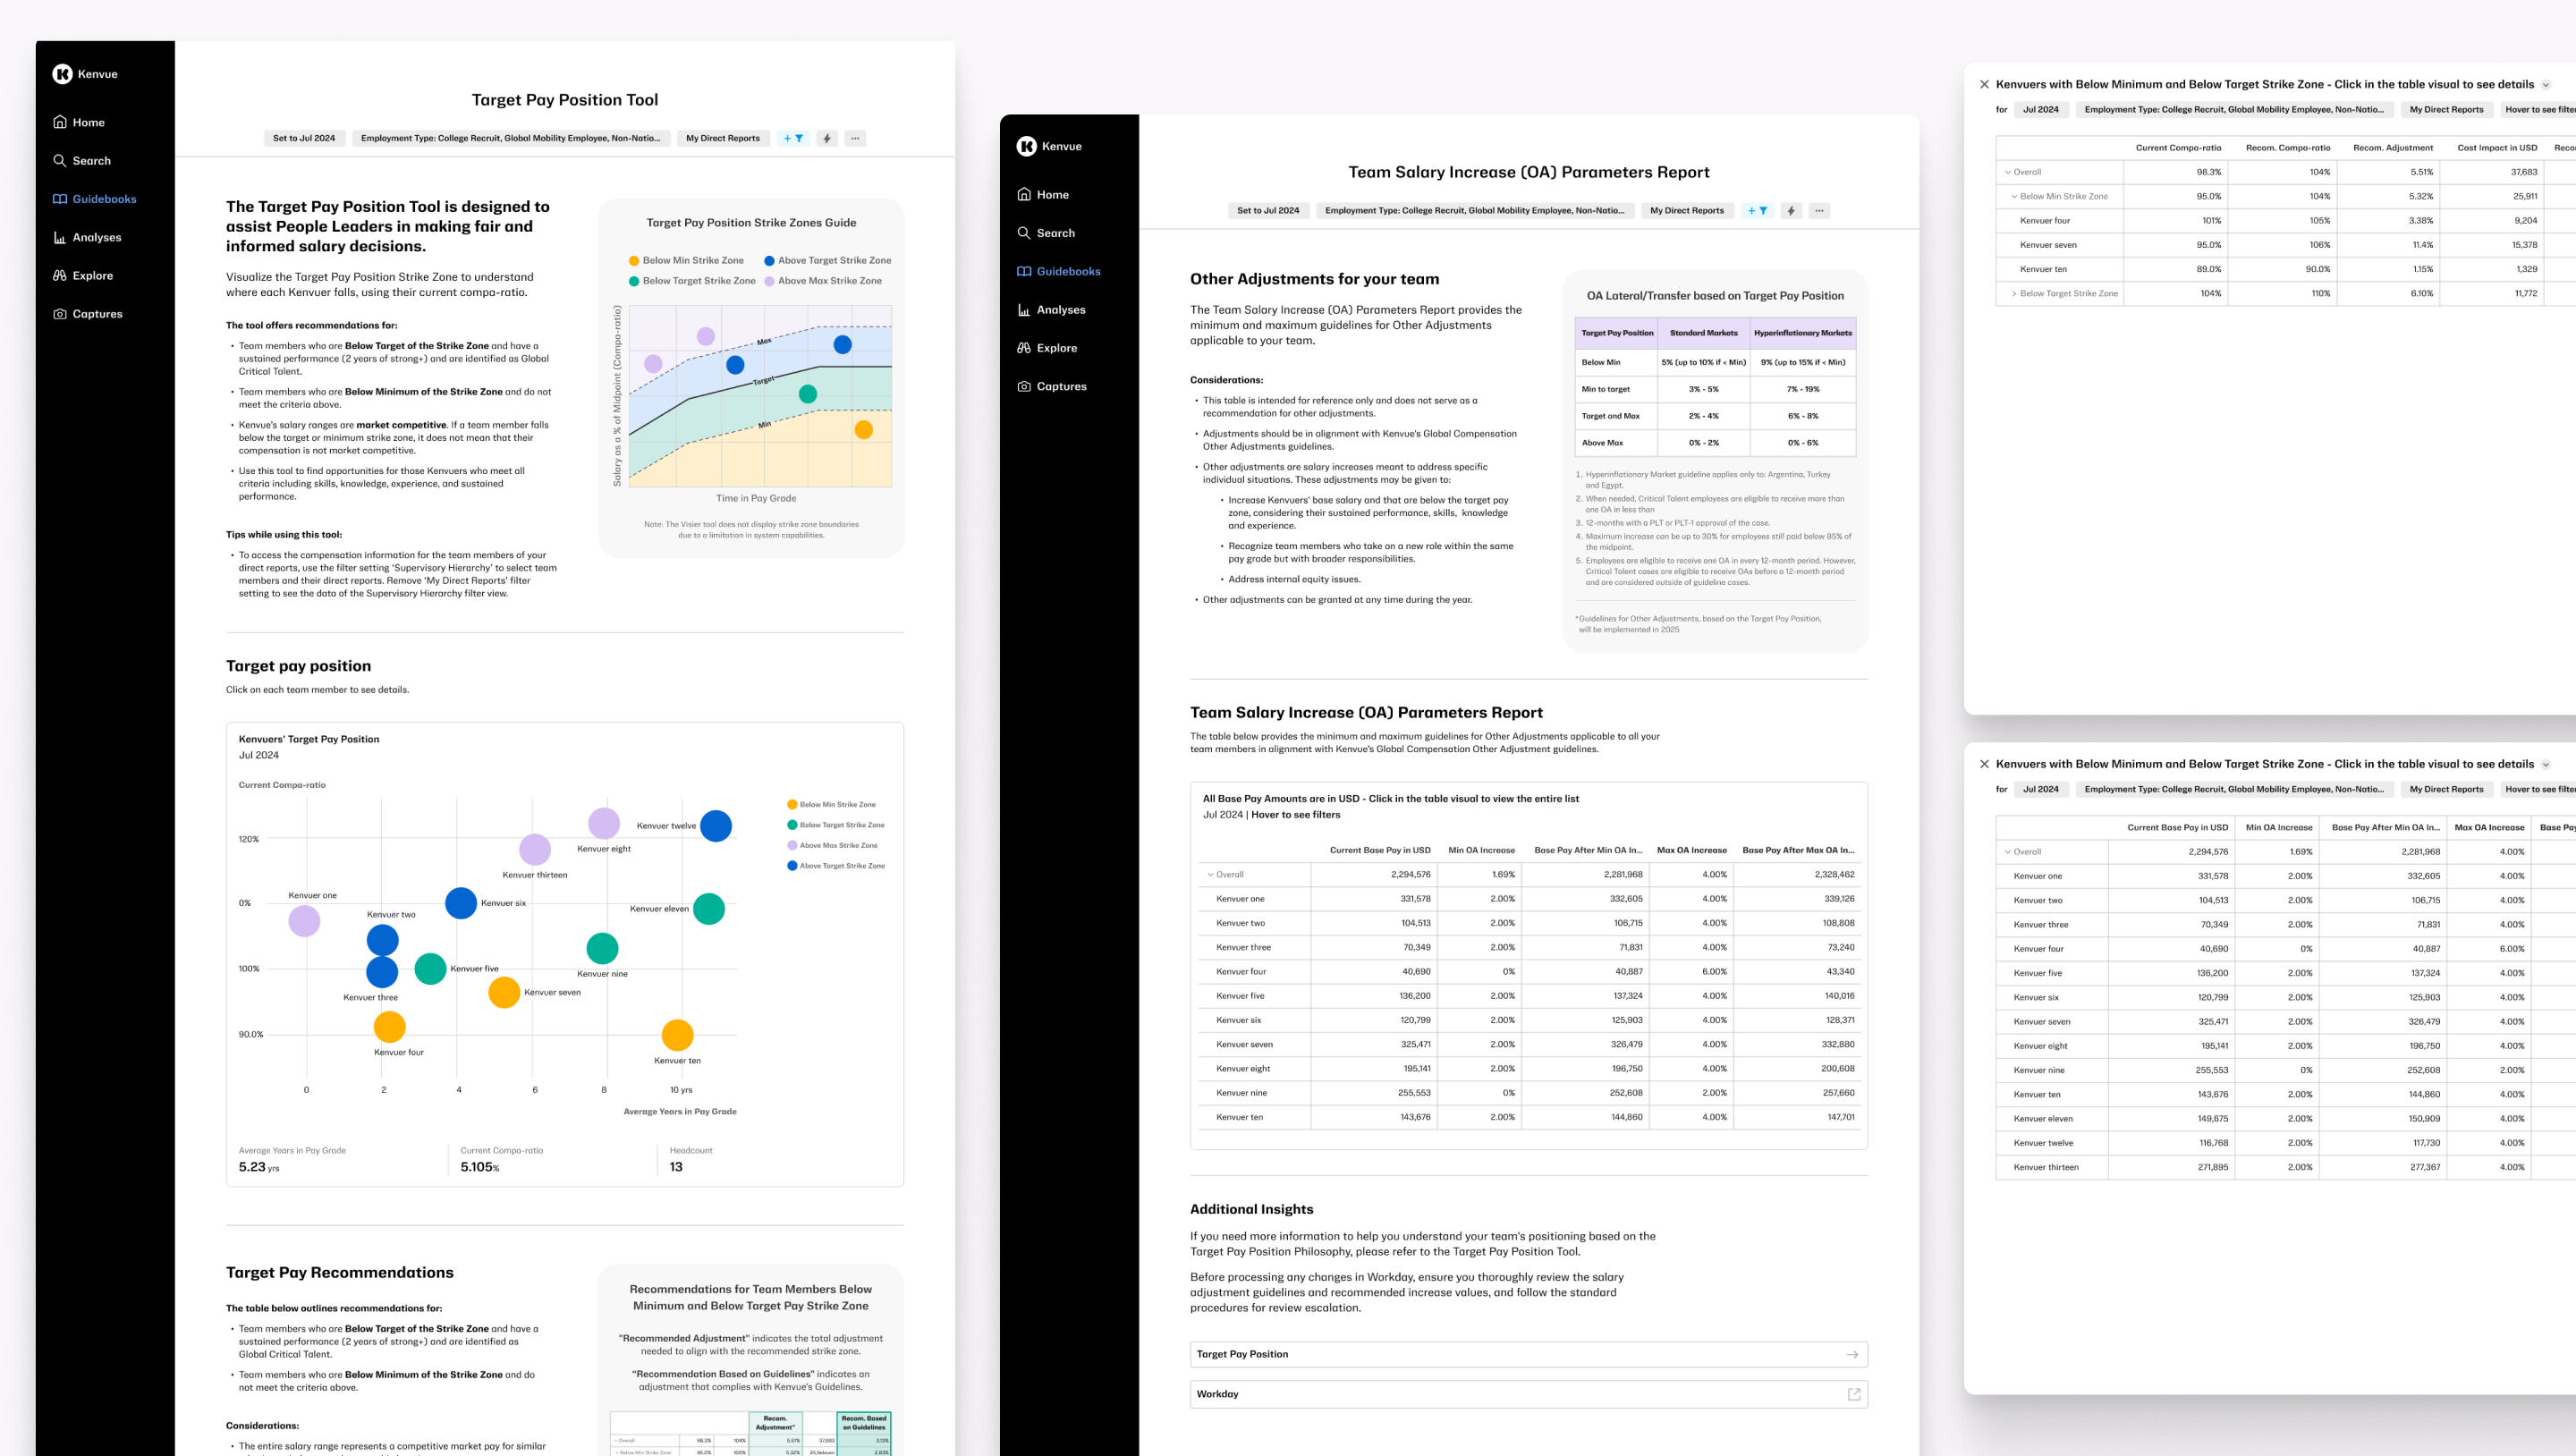Click add filter icon on Salary Increase report page

click(x=1757, y=210)
